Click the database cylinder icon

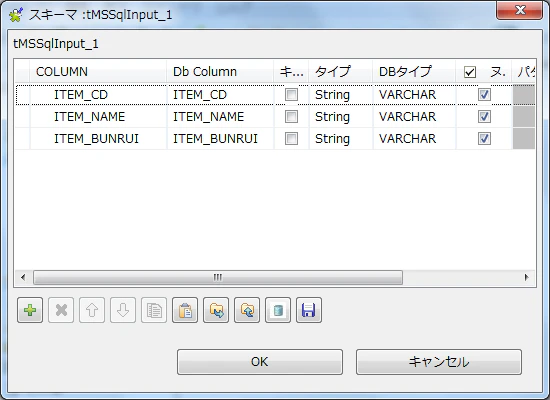pos(278,310)
